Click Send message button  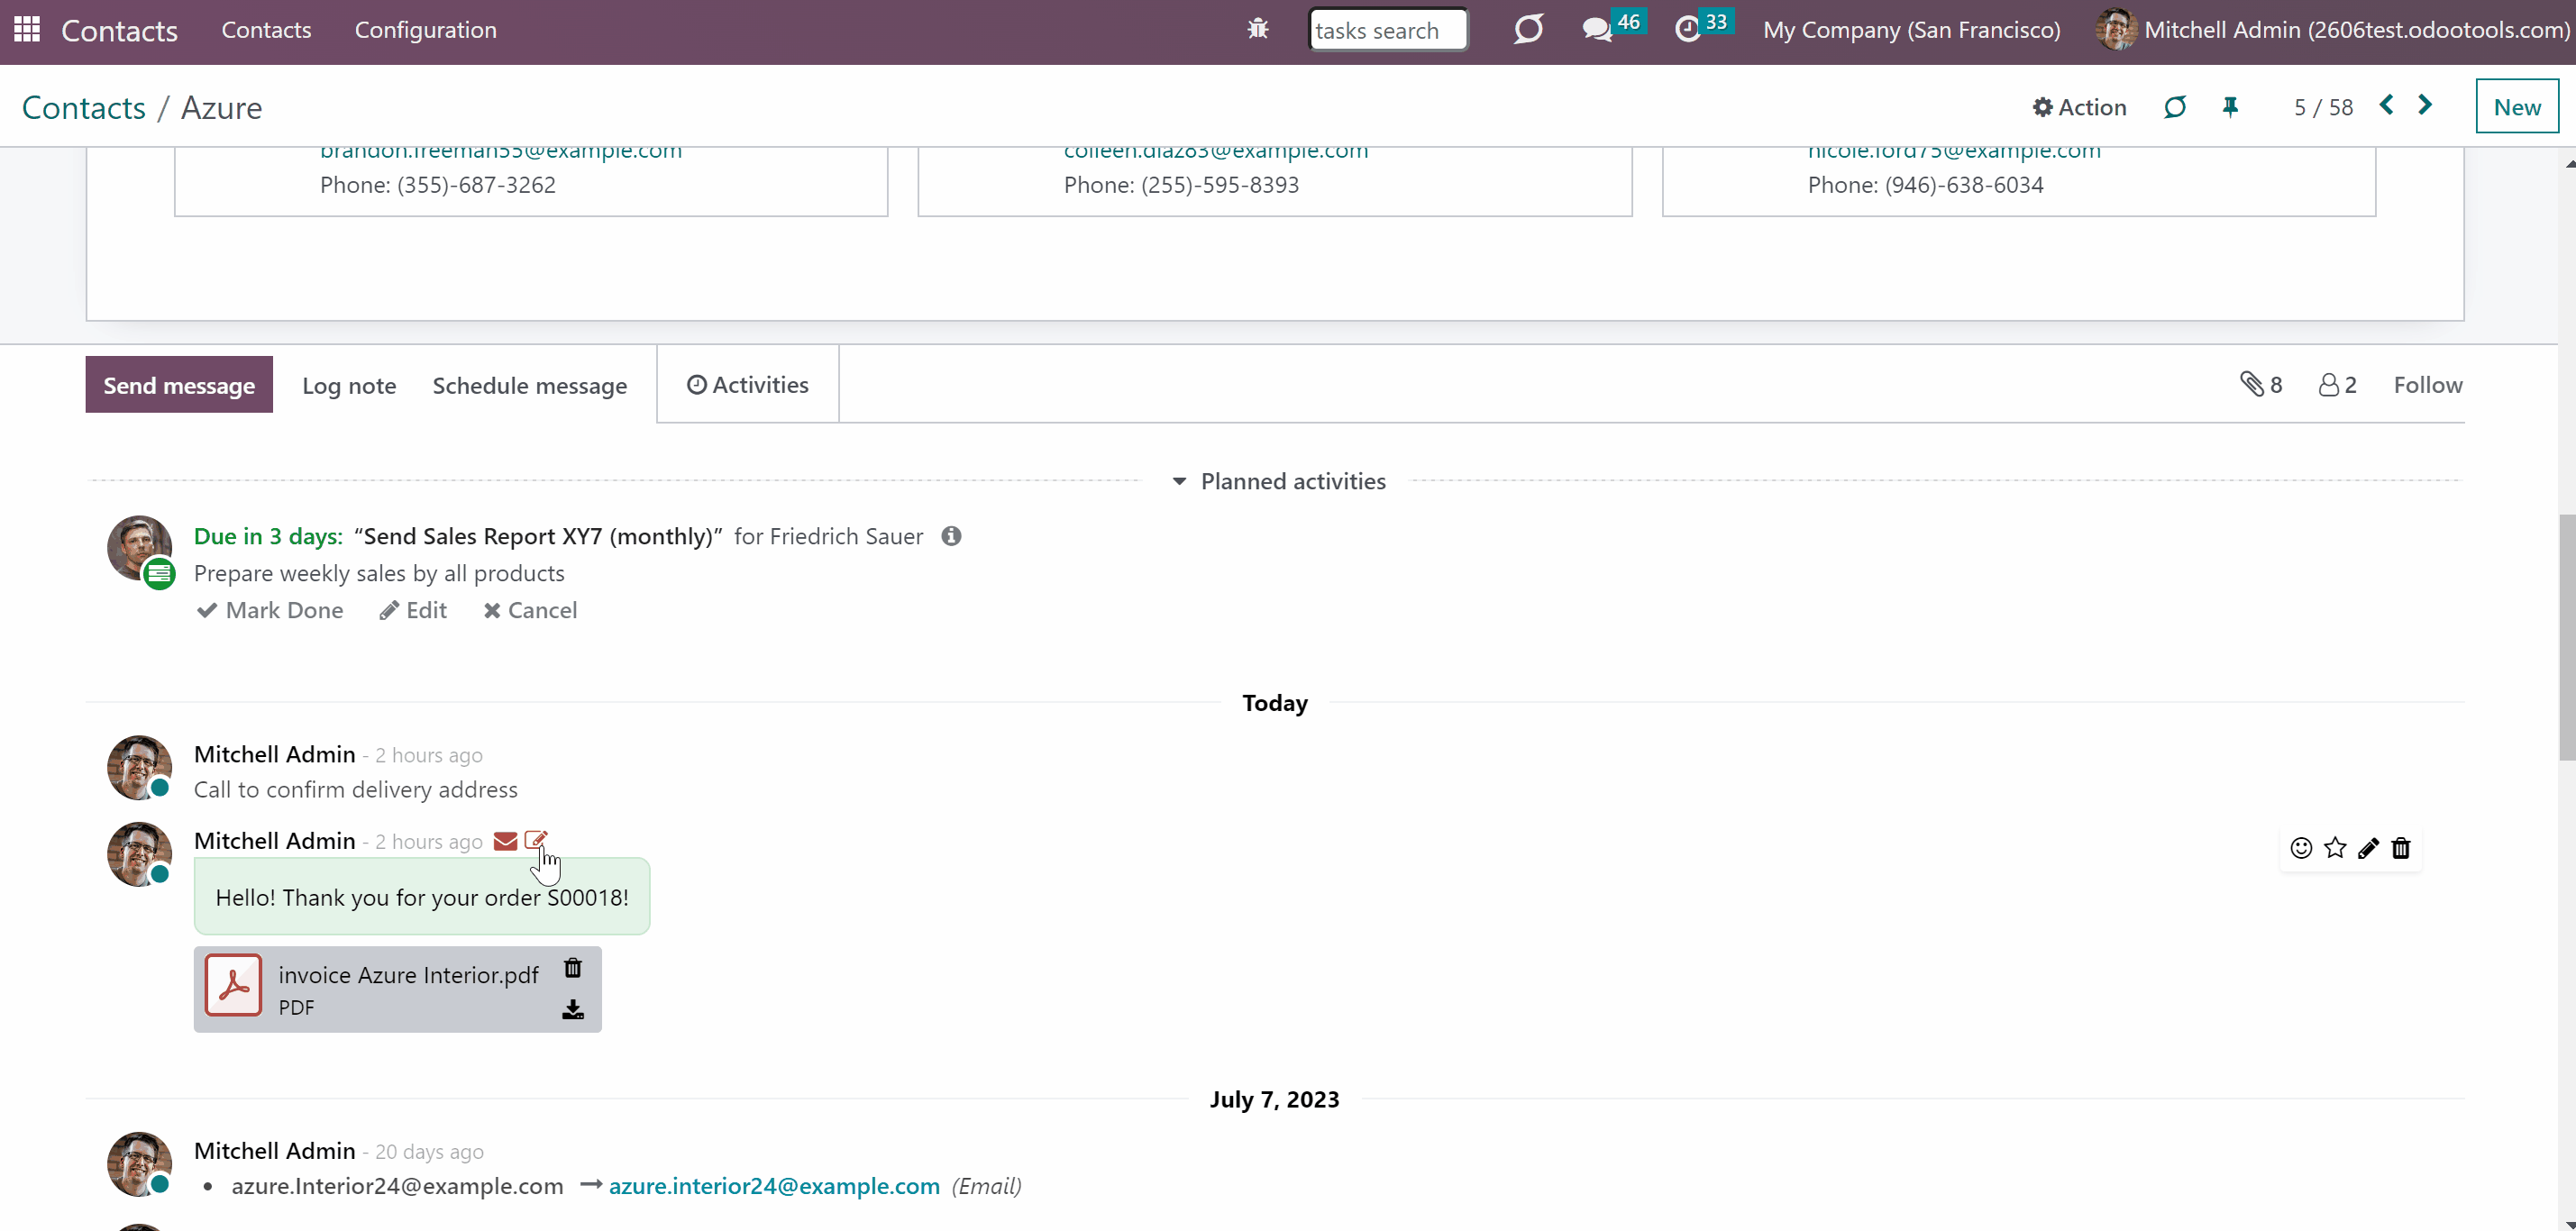pos(179,385)
